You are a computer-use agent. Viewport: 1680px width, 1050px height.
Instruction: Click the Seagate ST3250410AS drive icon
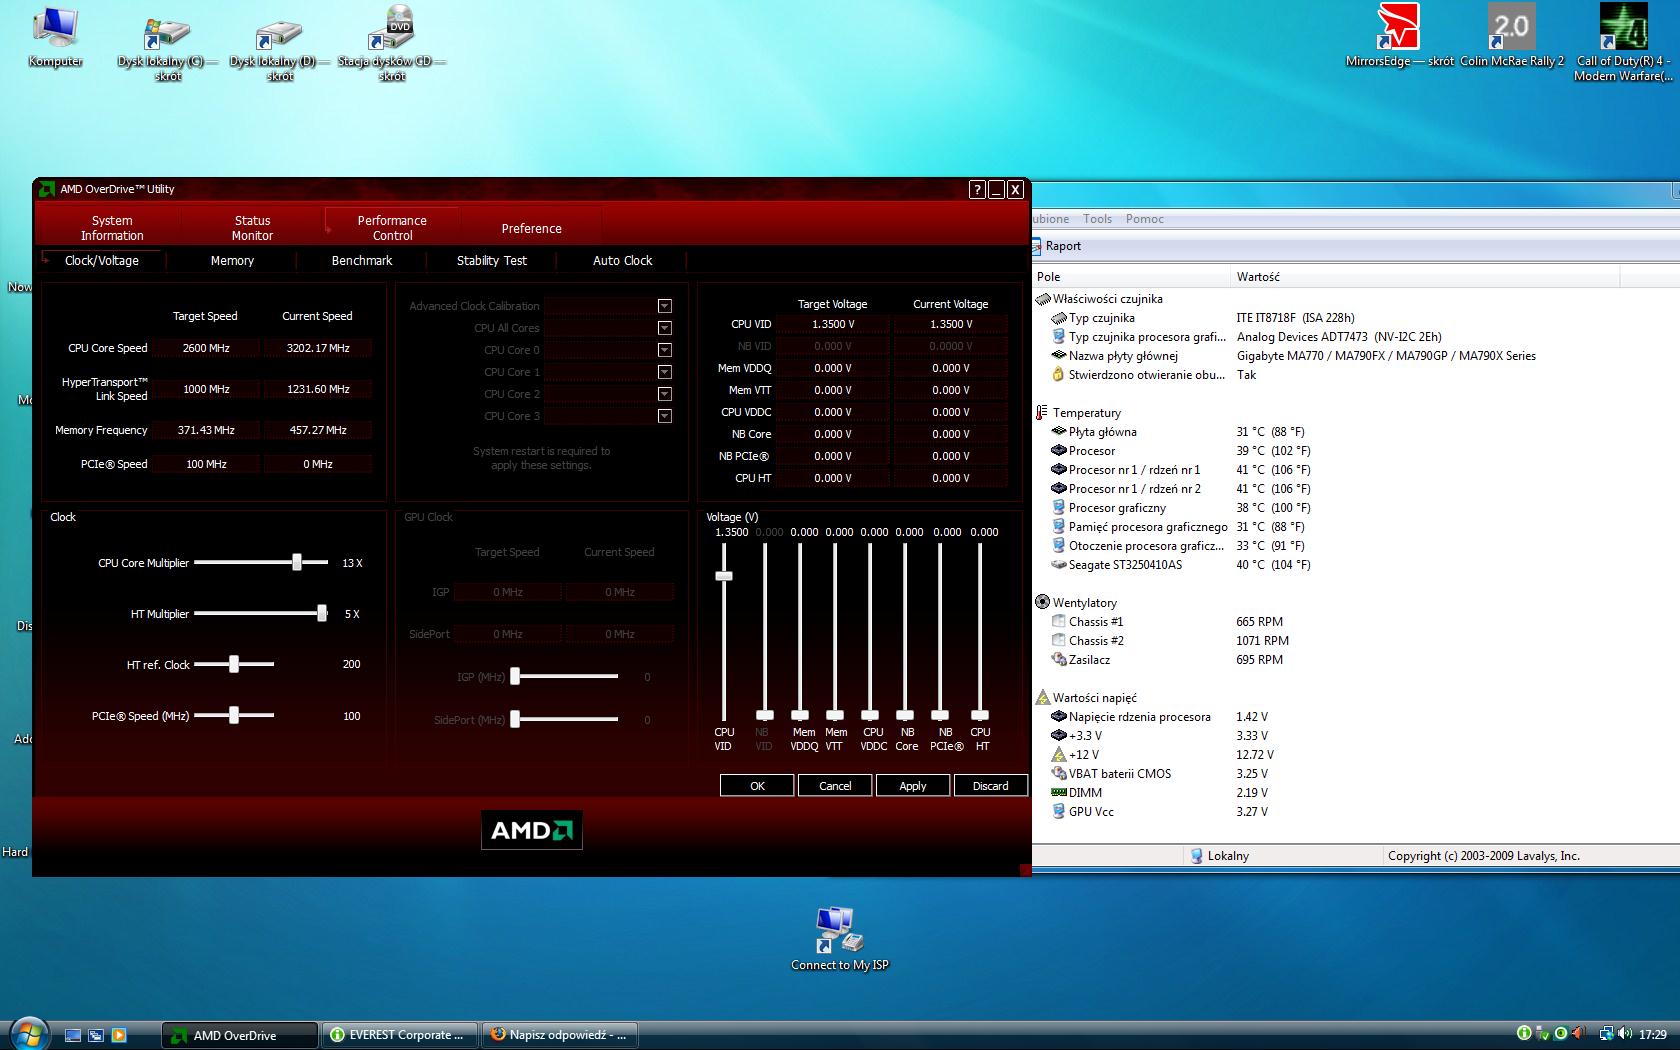[x=1059, y=565]
